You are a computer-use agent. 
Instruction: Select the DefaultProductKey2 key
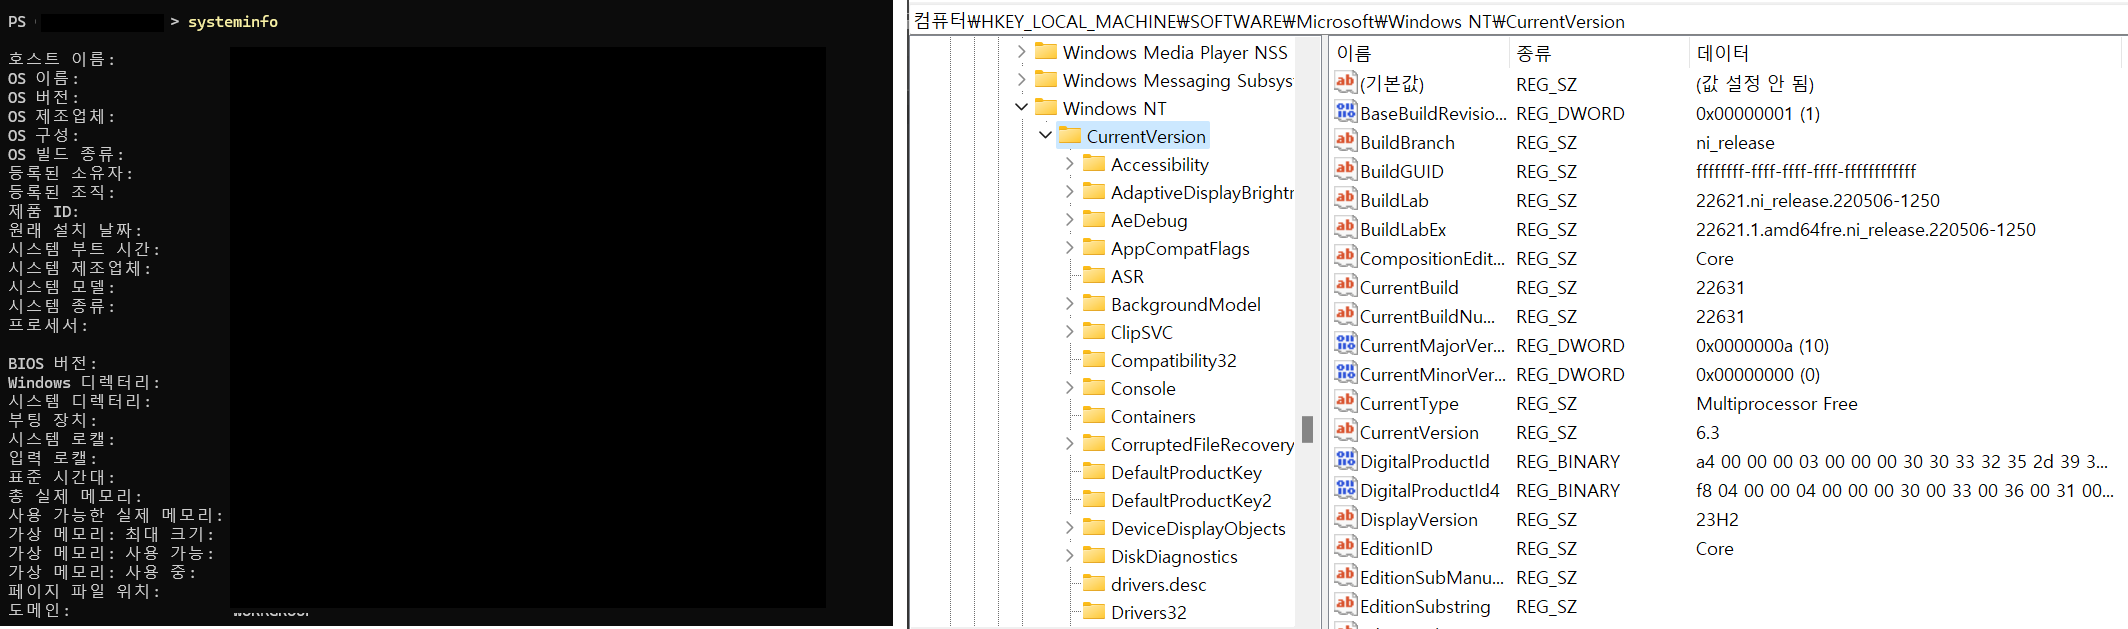(x=1191, y=500)
